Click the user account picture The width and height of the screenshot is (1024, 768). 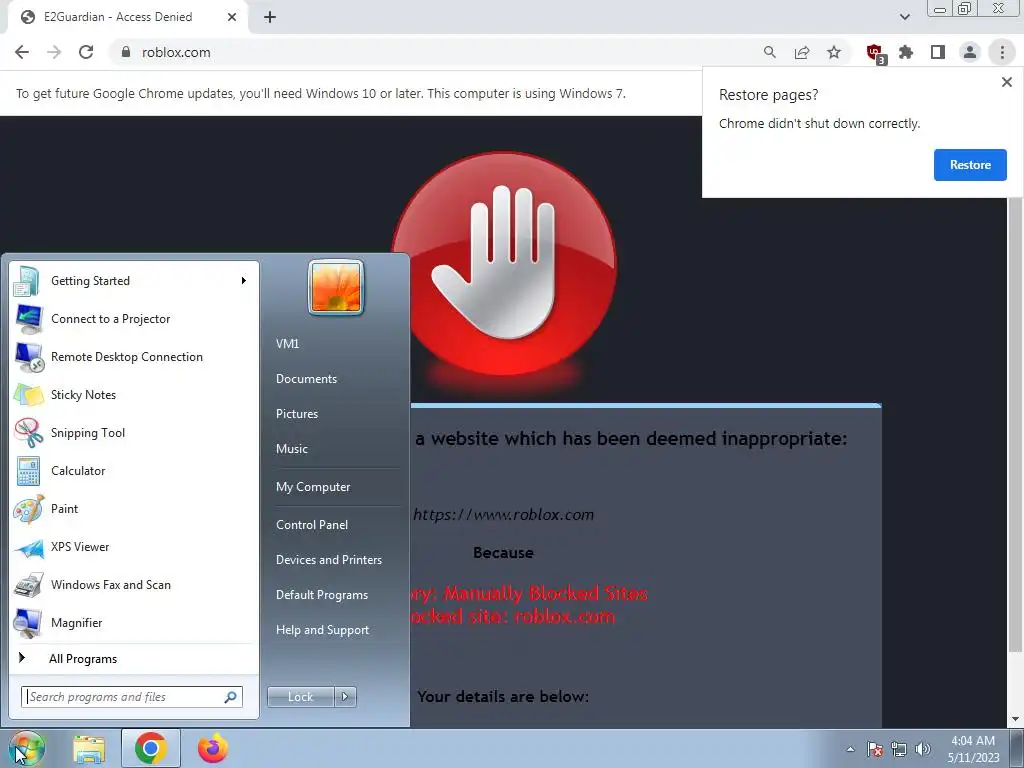pyautogui.click(x=336, y=287)
